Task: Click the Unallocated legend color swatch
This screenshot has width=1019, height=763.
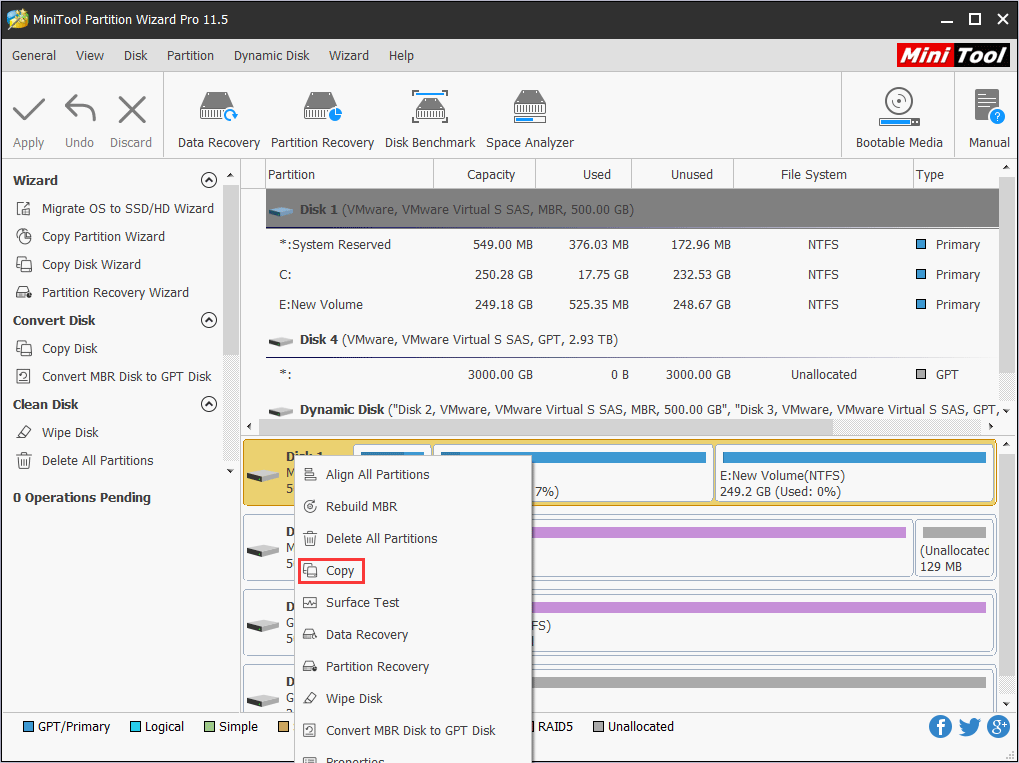Action: tap(599, 727)
